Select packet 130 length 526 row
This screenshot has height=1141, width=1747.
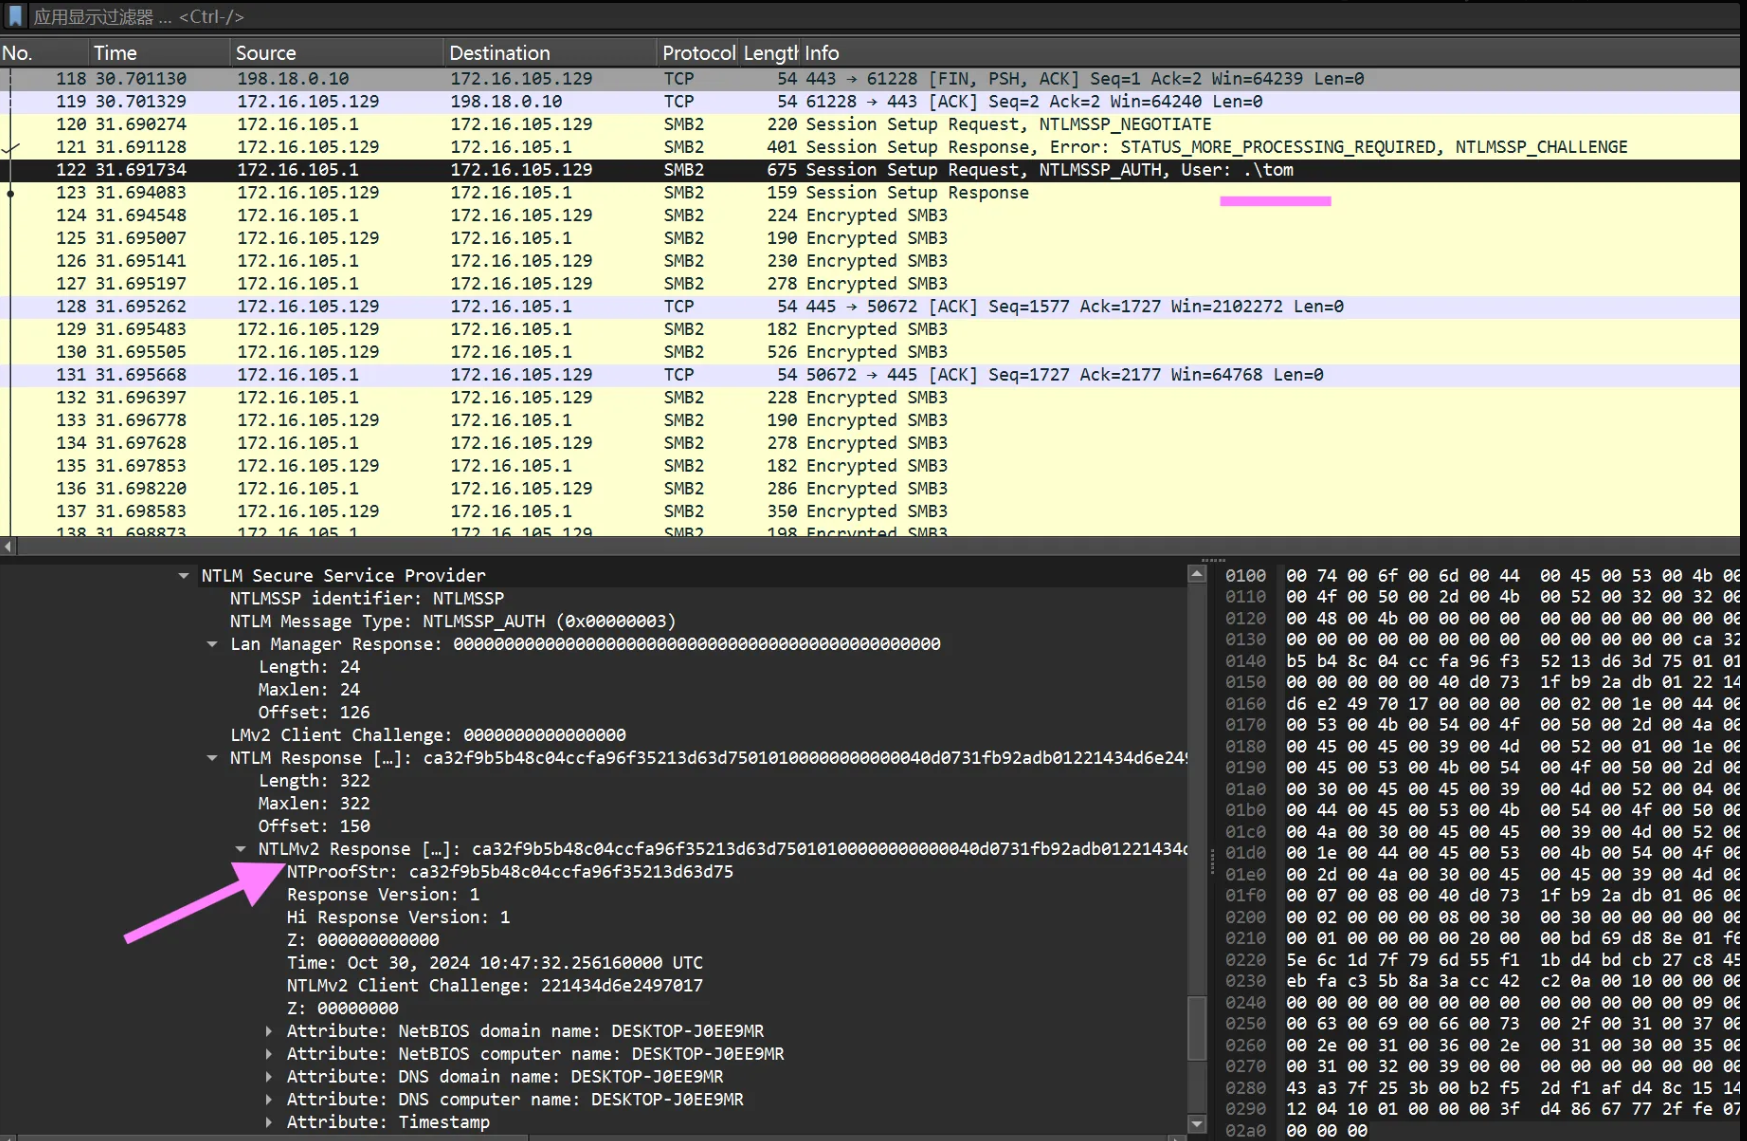pos(870,352)
